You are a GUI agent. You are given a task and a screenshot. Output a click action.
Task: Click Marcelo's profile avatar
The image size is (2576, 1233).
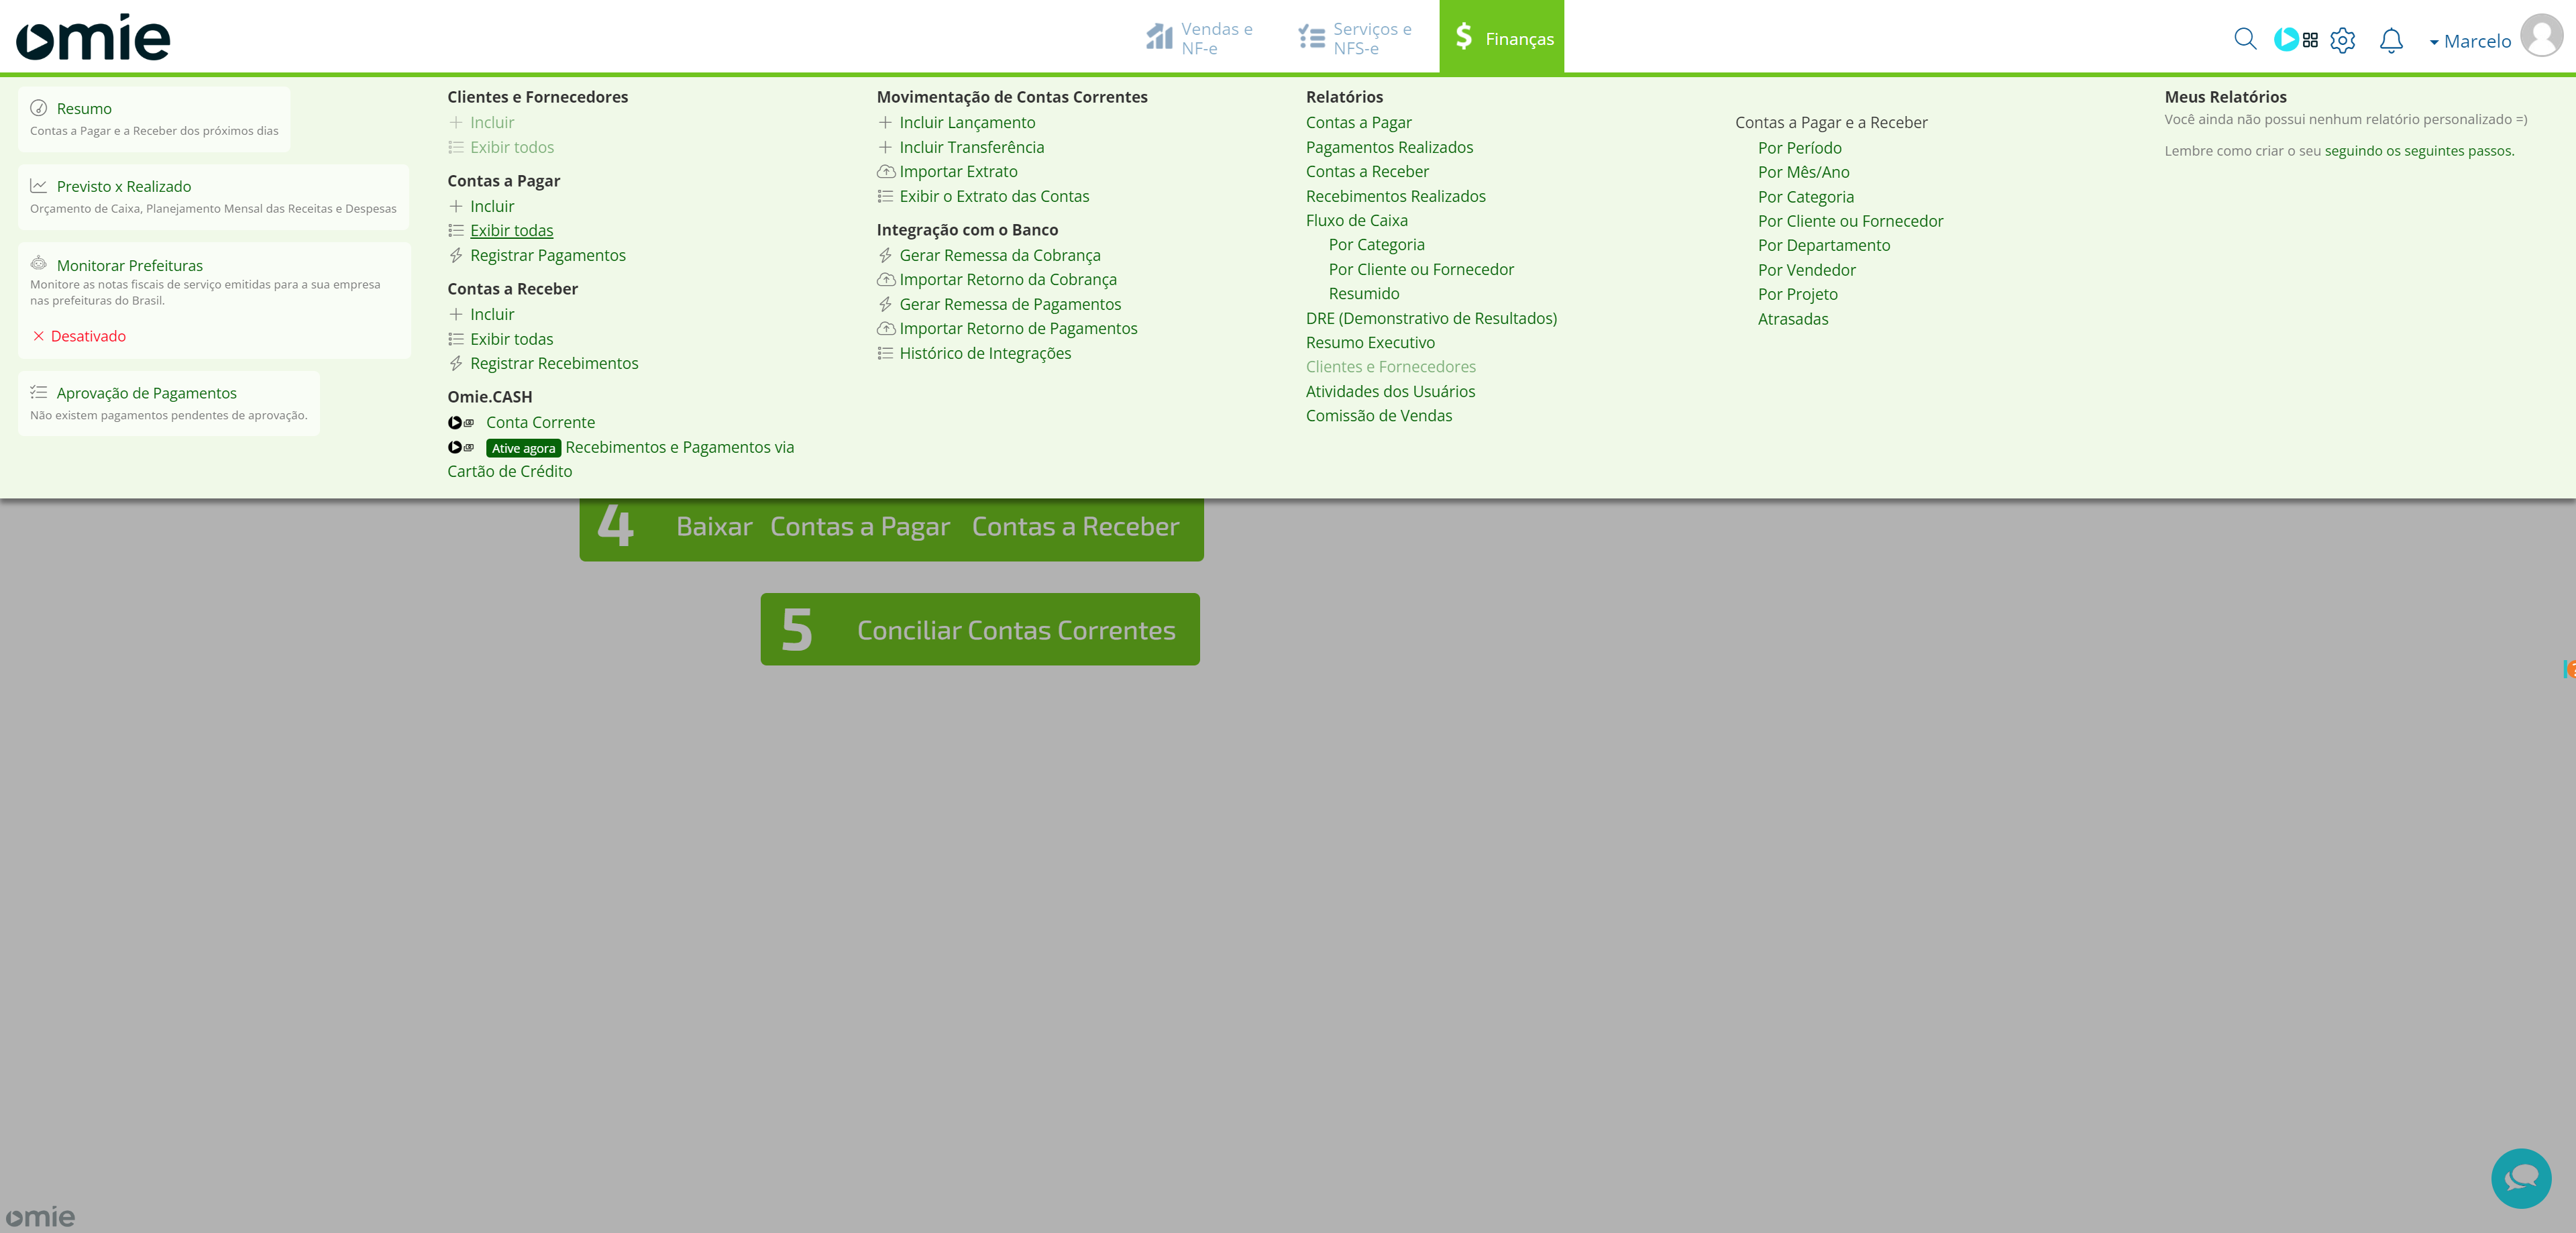2541,36
